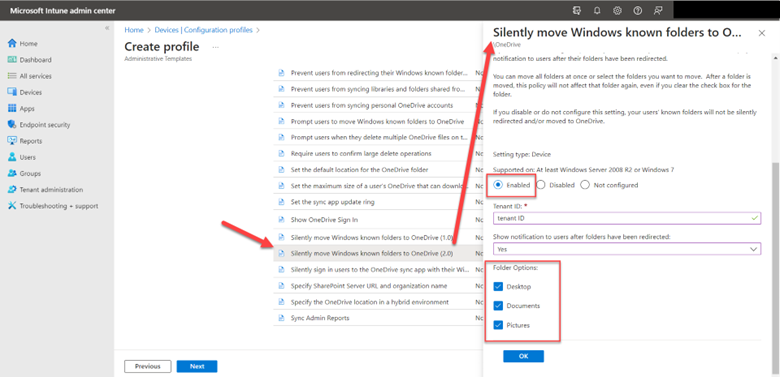The image size is (780, 377).
Task: Click the OK button
Action: (x=523, y=356)
